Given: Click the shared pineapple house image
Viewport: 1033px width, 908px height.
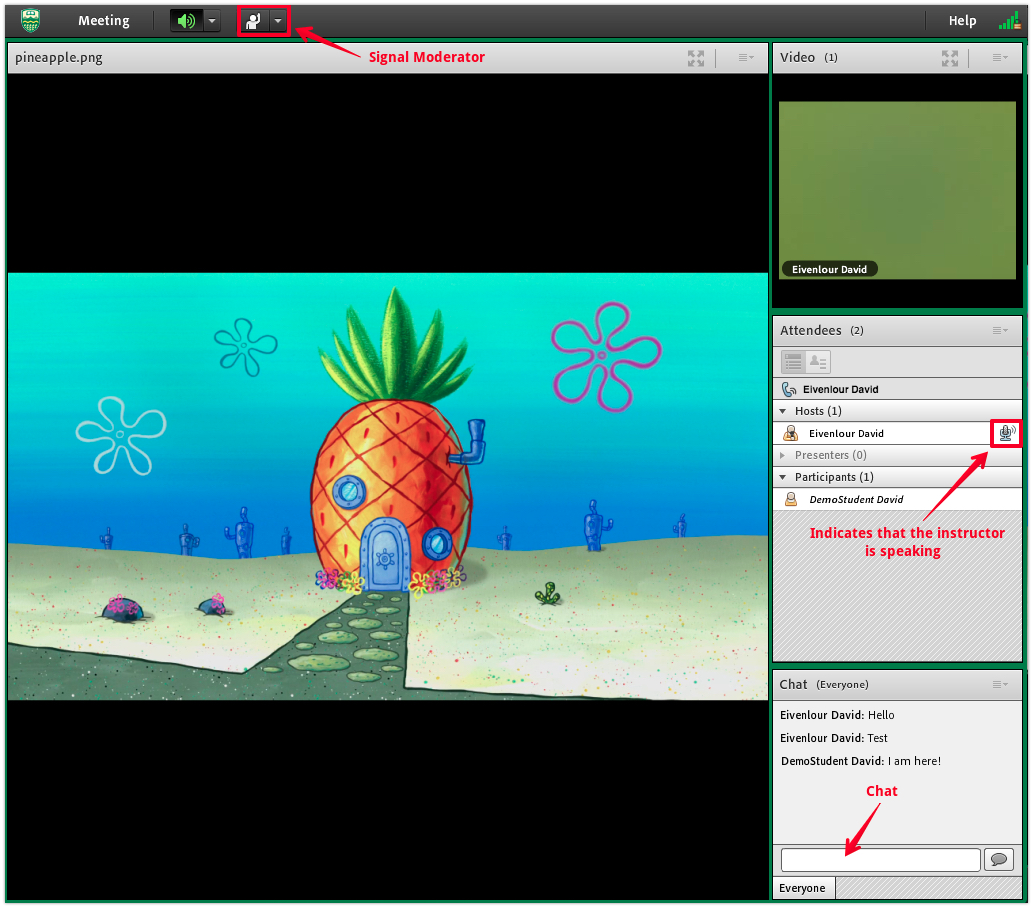Looking at the screenshot, I should tap(388, 486).
